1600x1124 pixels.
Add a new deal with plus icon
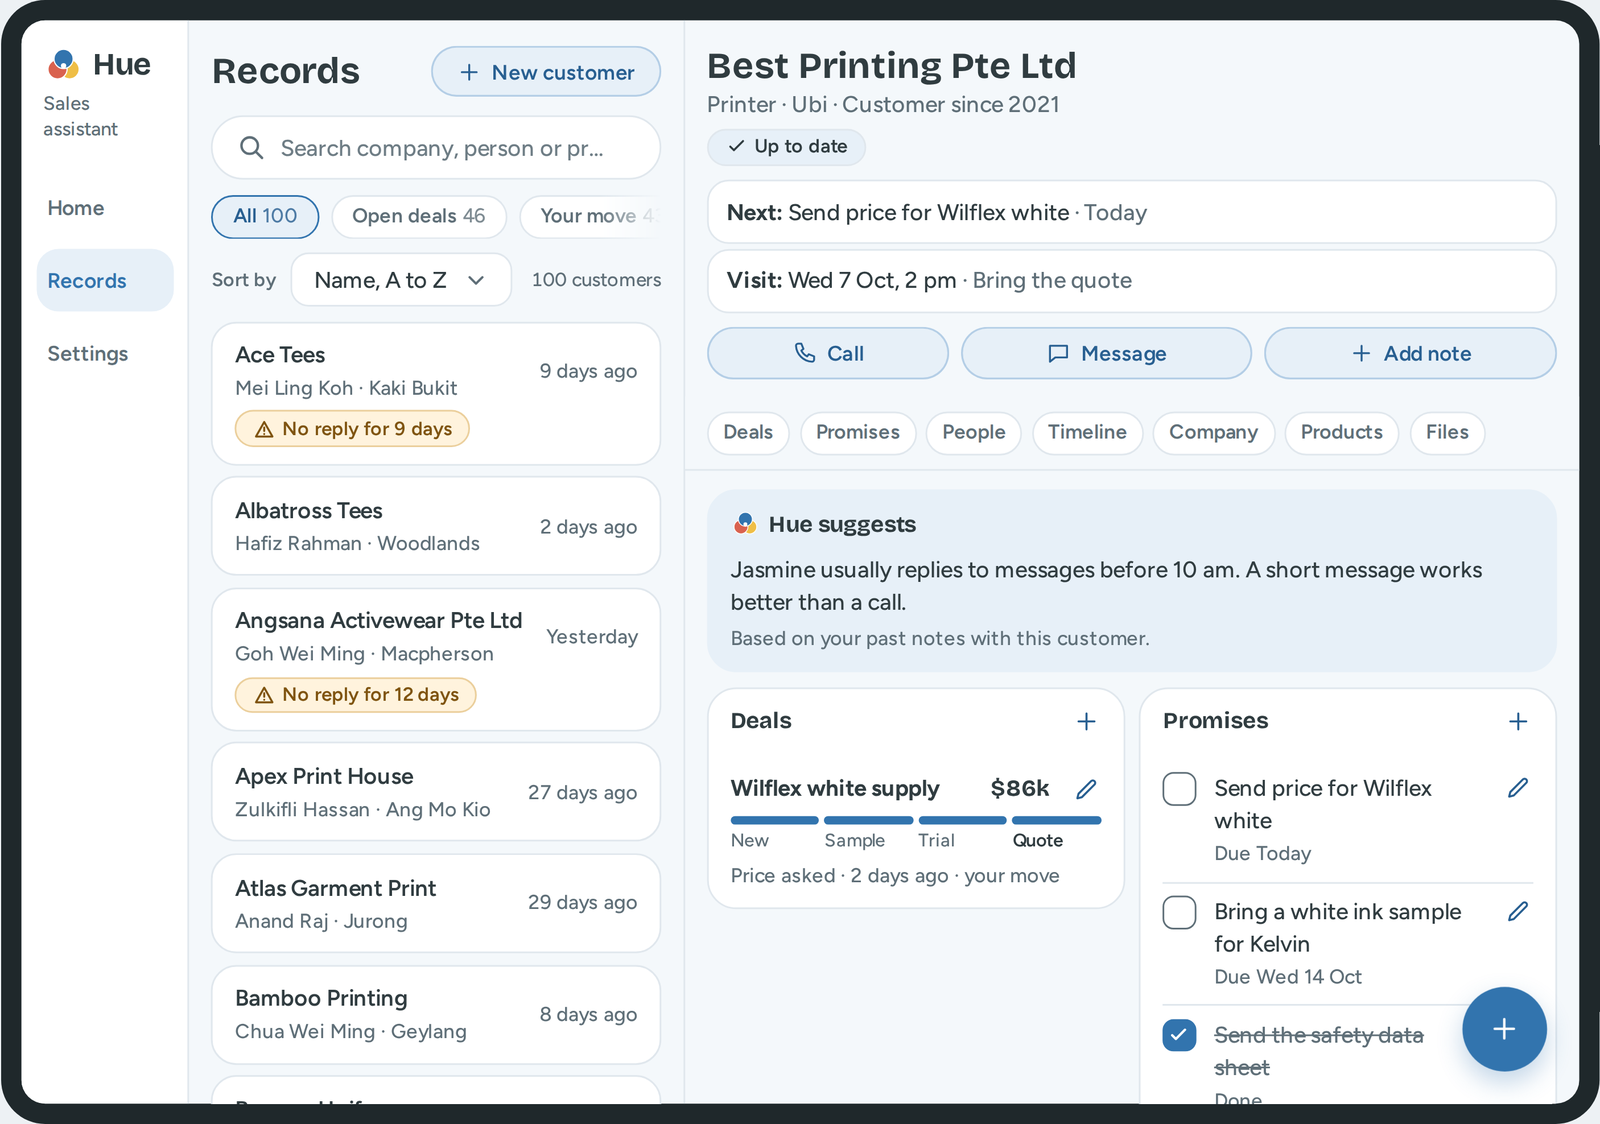1086,721
